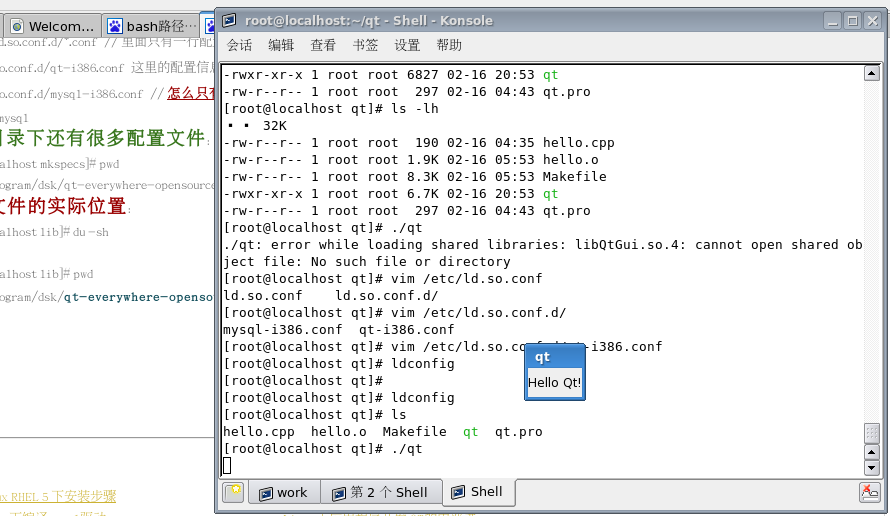This screenshot has width=890, height=516.
Task: Open the 查看 menu in Konsole
Action: click(323, 45)
